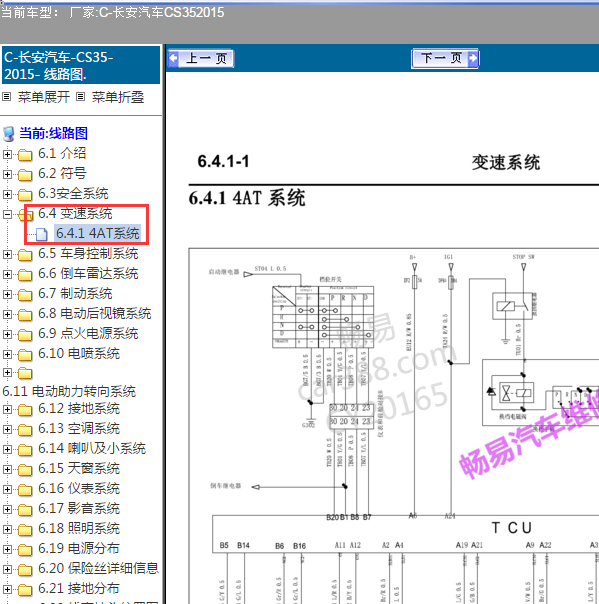Screen dimensions: 599x604
Task: Open the 6.4.1 4AT系统 page
Action: point(97,233)
